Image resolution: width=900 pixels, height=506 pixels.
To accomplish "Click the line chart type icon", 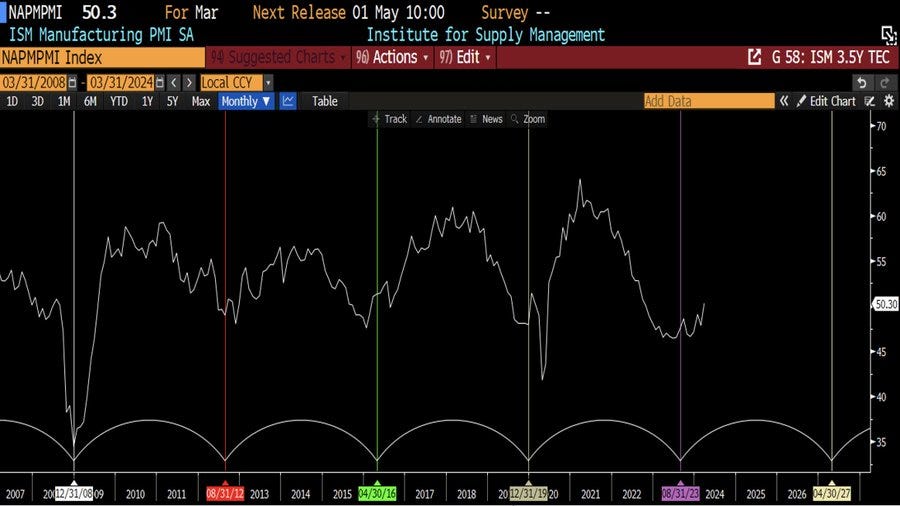I will pos(288,101).
